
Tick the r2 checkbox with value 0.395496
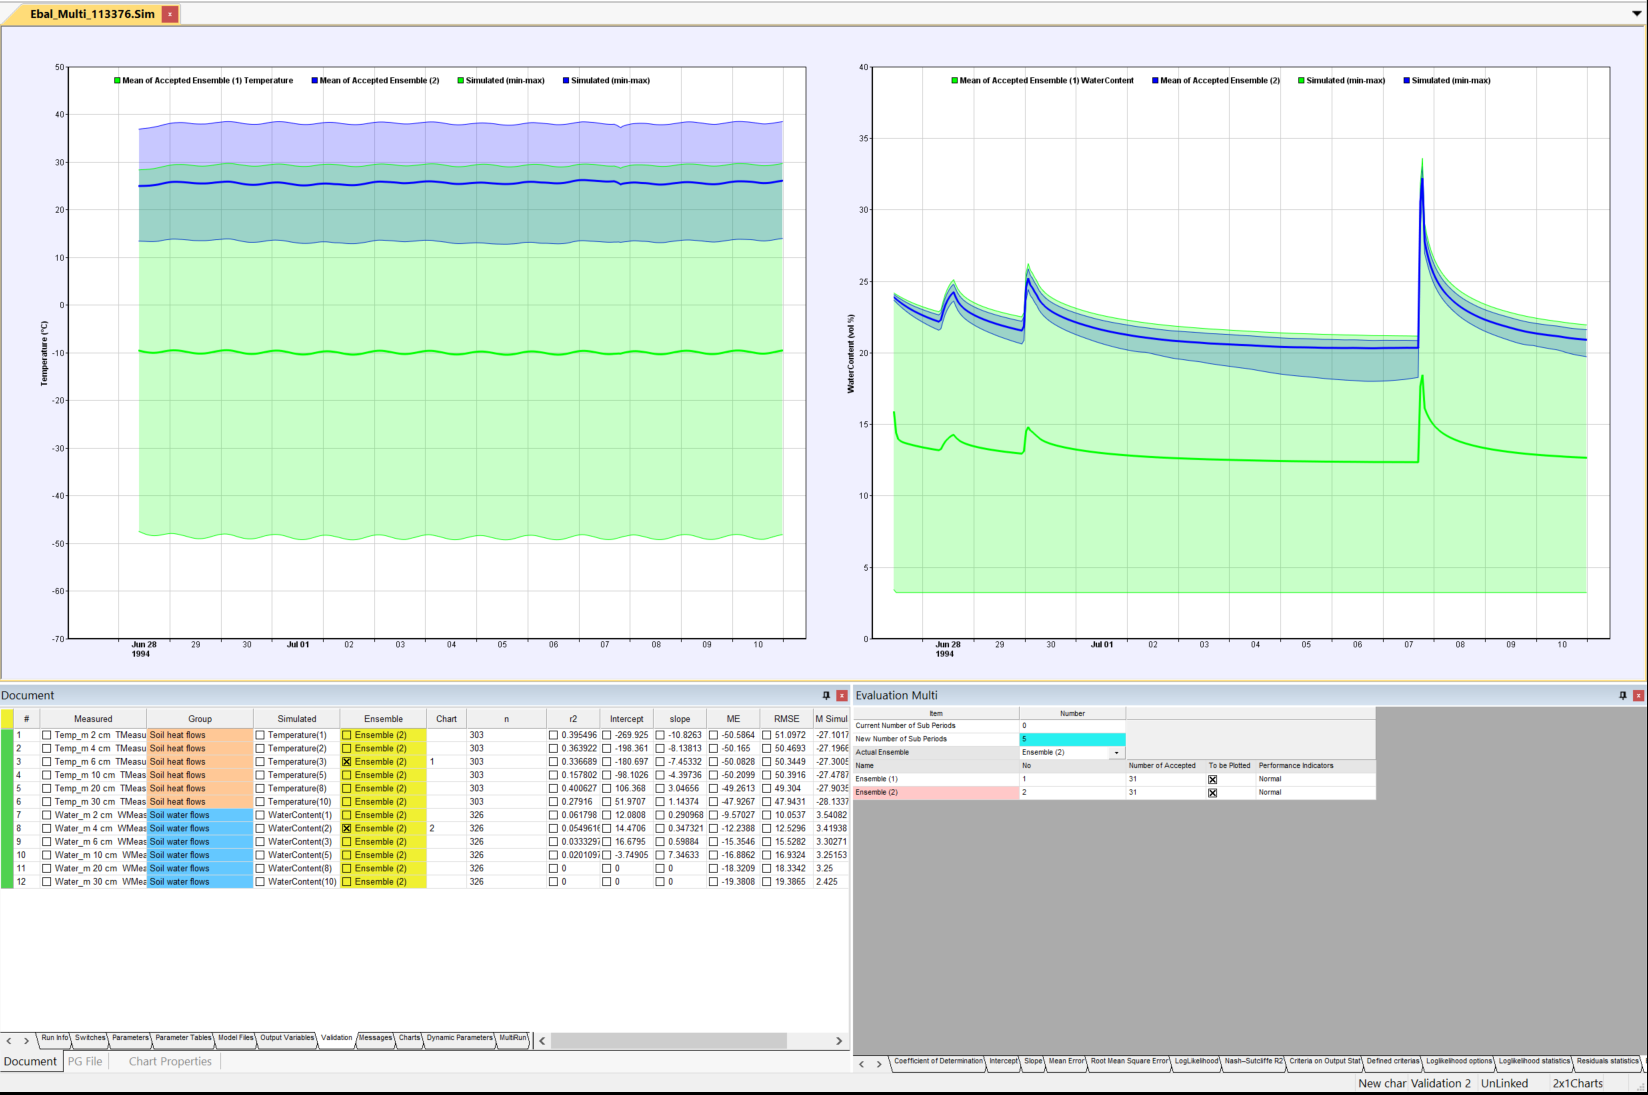pos(553,735)
